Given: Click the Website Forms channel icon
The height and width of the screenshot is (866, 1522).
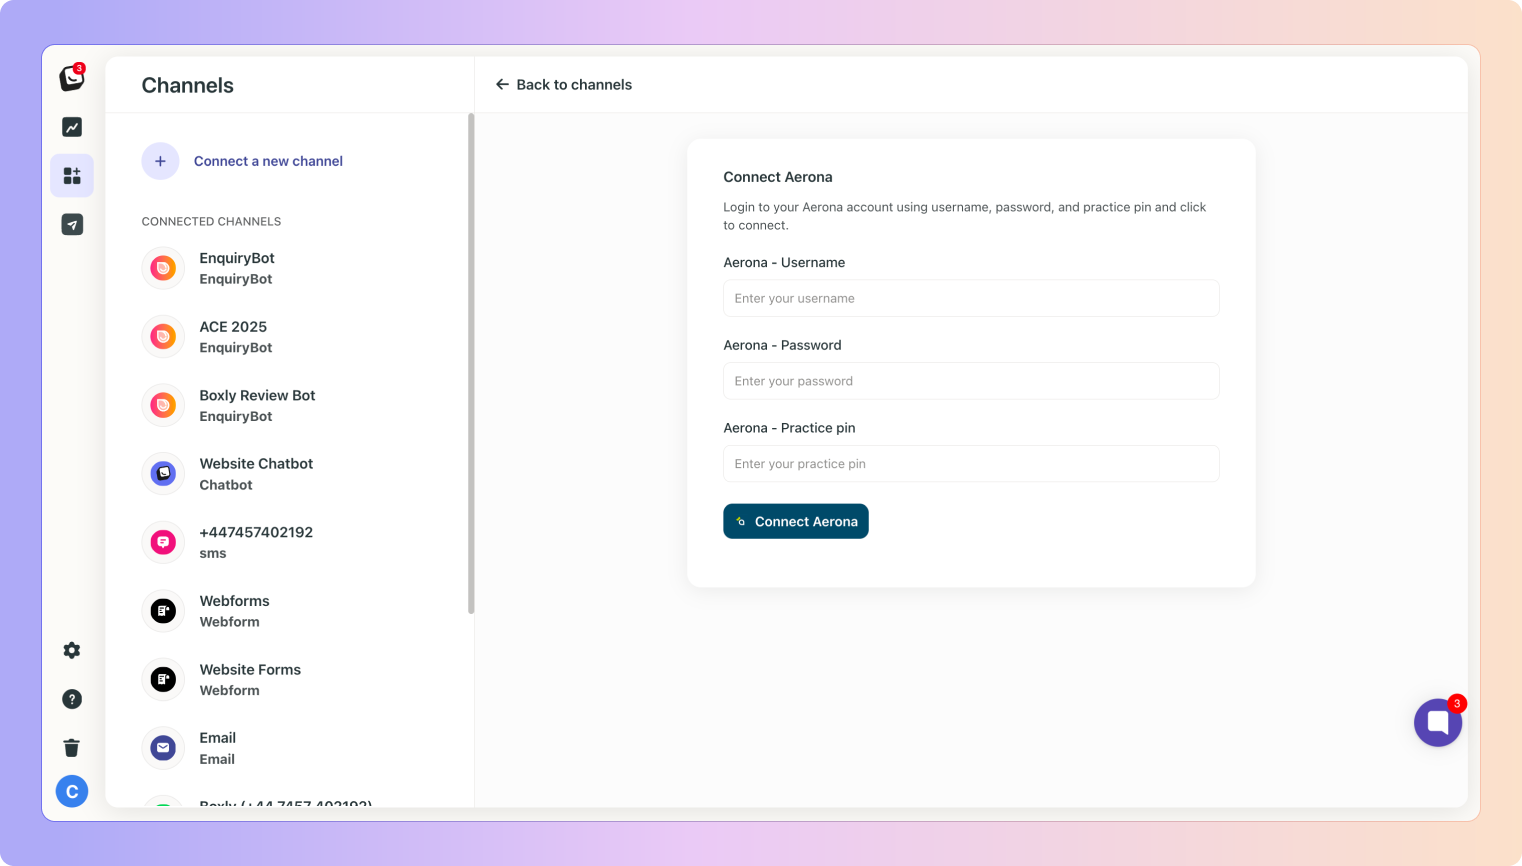Looking at the screenshot, I should (x=163, y=680).
